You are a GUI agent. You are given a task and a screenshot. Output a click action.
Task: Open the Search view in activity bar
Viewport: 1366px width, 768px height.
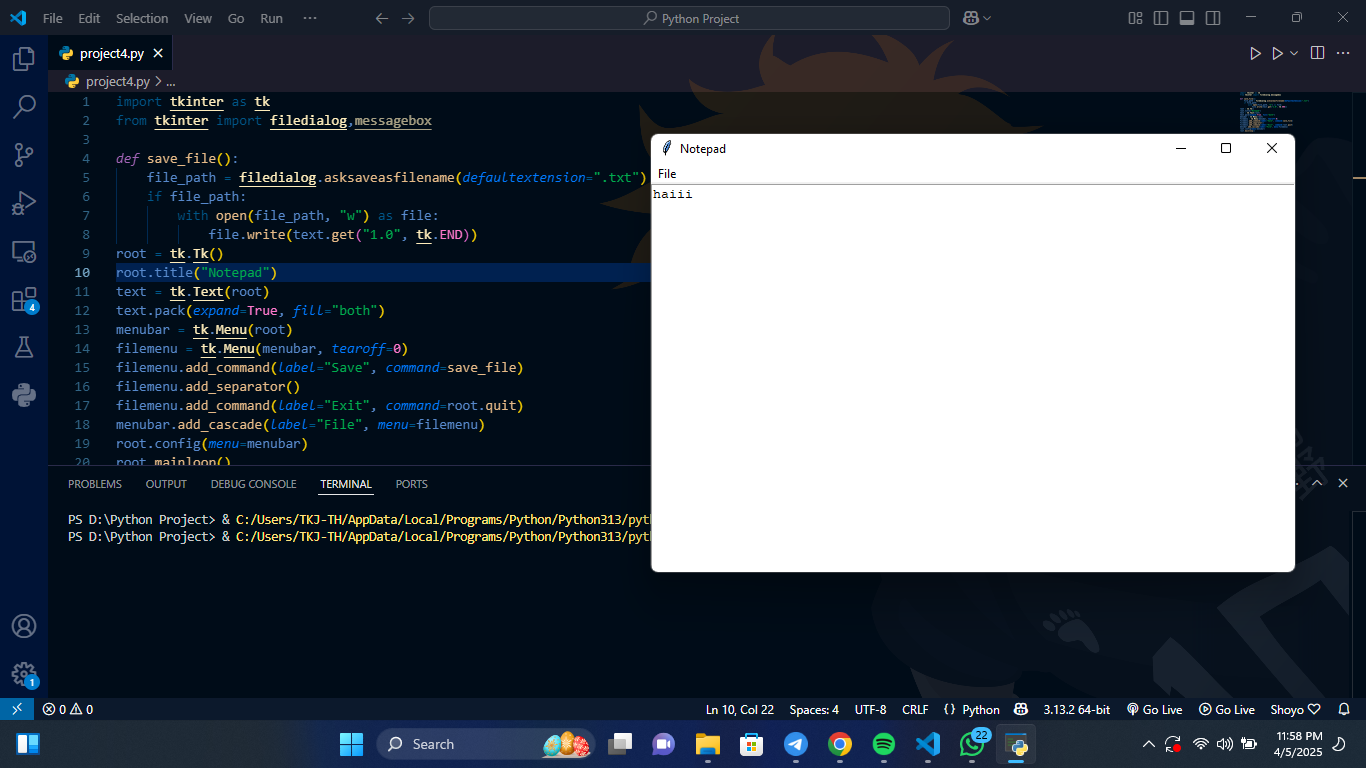click(x=24, y=106)
